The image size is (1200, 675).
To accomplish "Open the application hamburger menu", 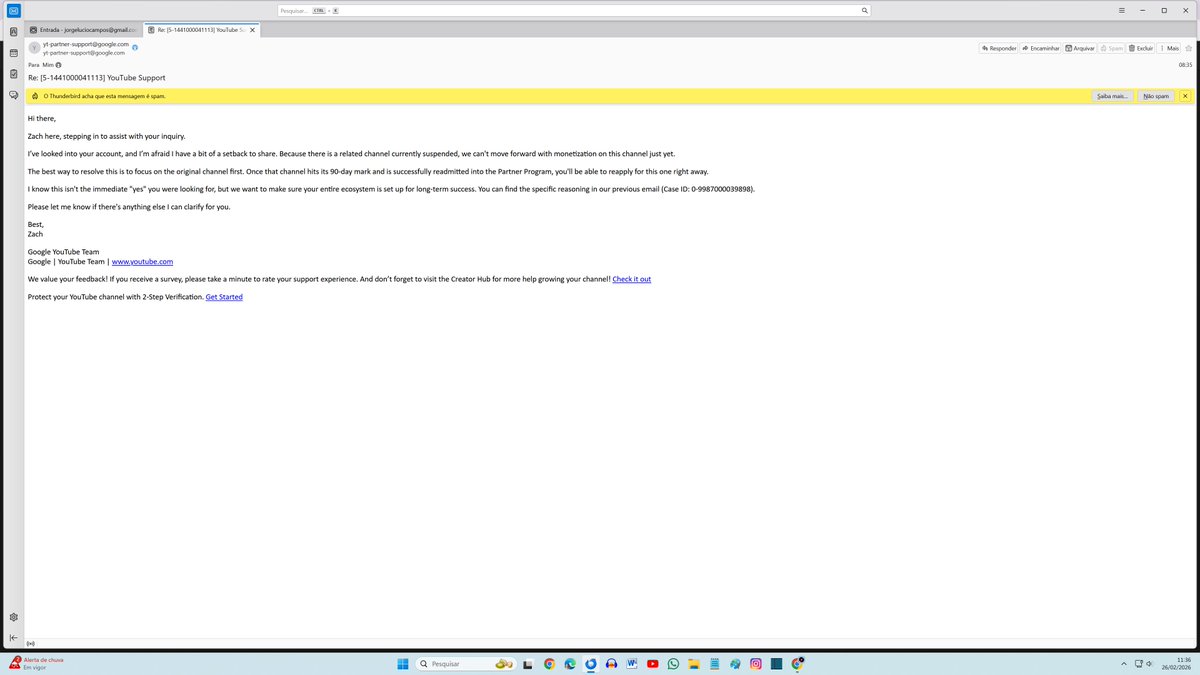I will (1121, 9).
